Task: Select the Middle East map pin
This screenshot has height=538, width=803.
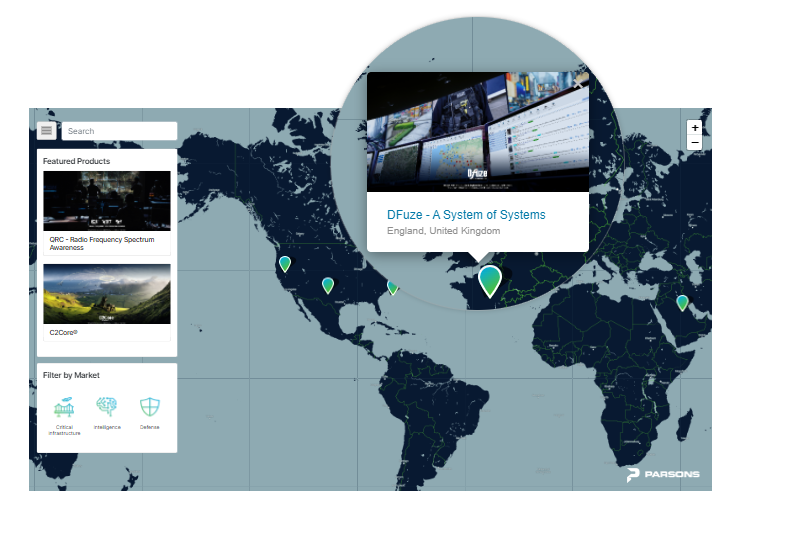Action: [x=682, y=303]
